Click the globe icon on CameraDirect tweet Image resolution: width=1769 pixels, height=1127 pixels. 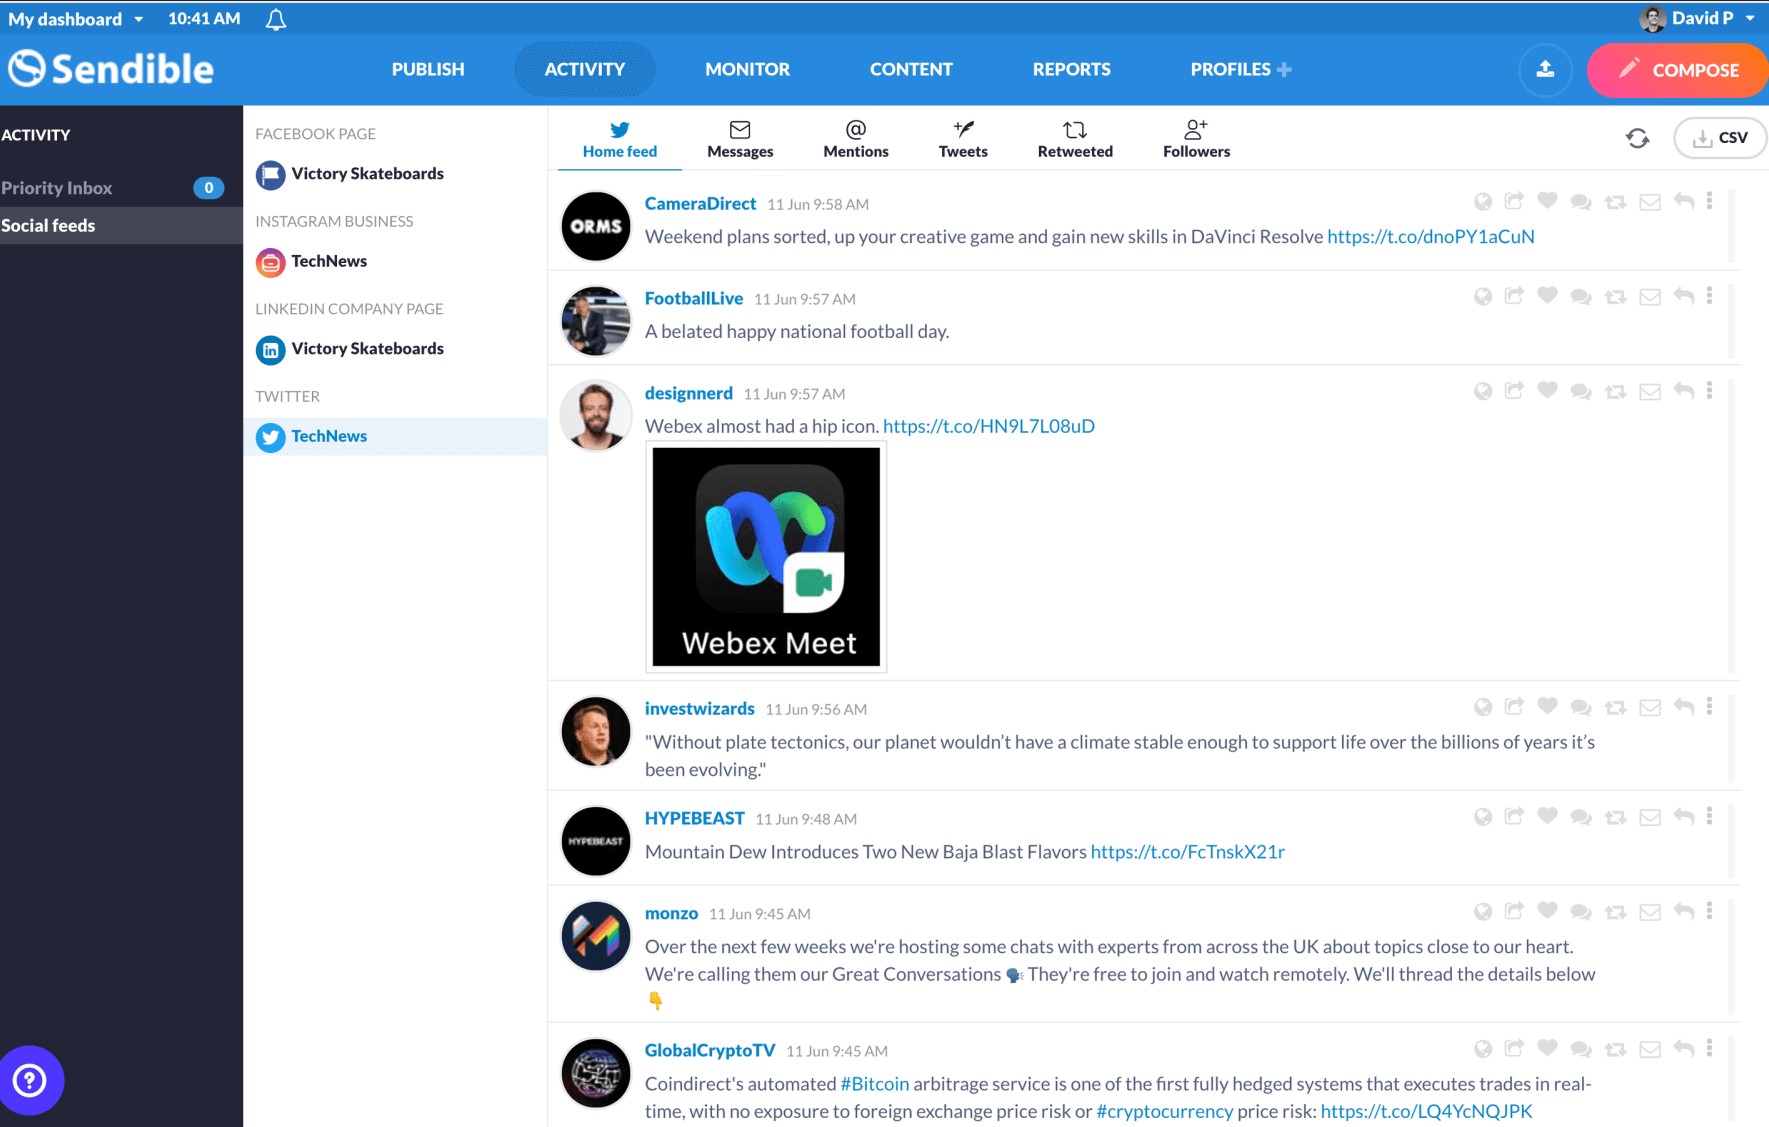[1483, 202]
